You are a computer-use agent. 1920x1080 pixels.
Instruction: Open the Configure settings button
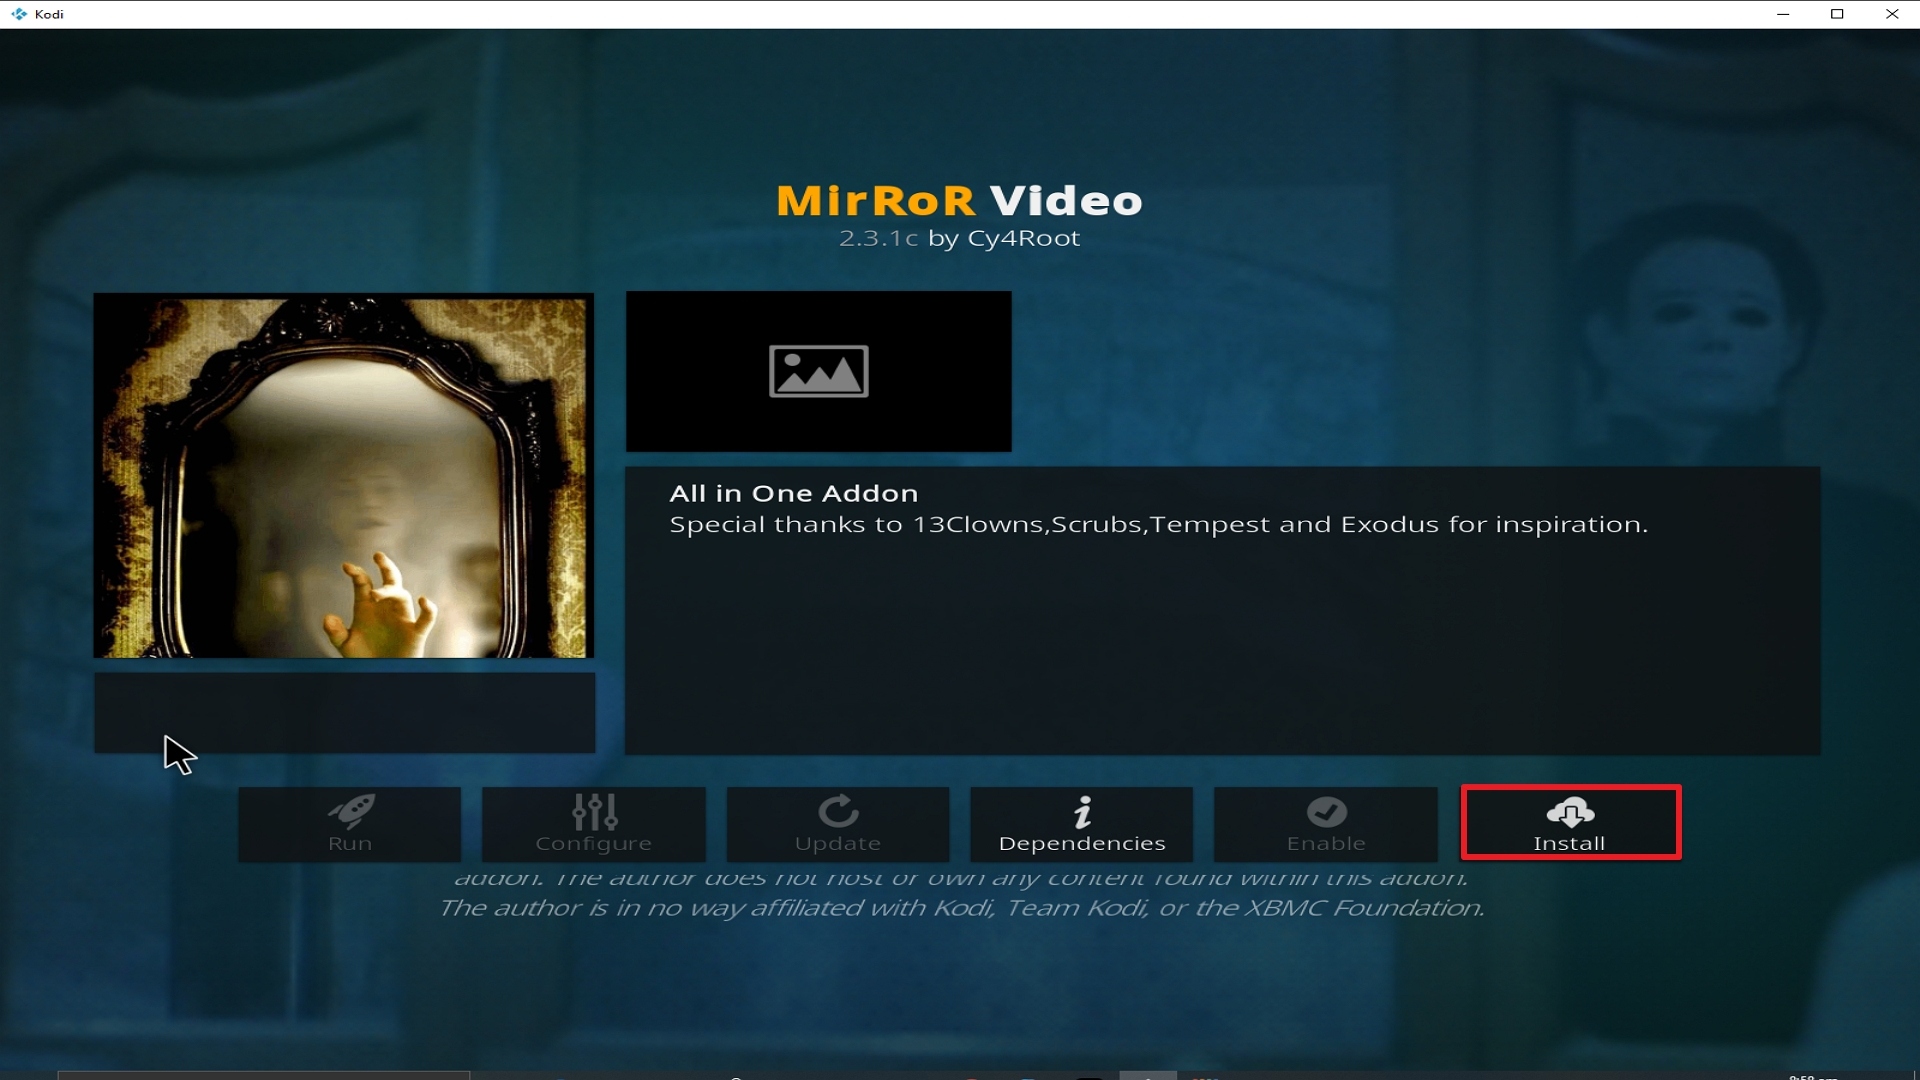[593, 824]
